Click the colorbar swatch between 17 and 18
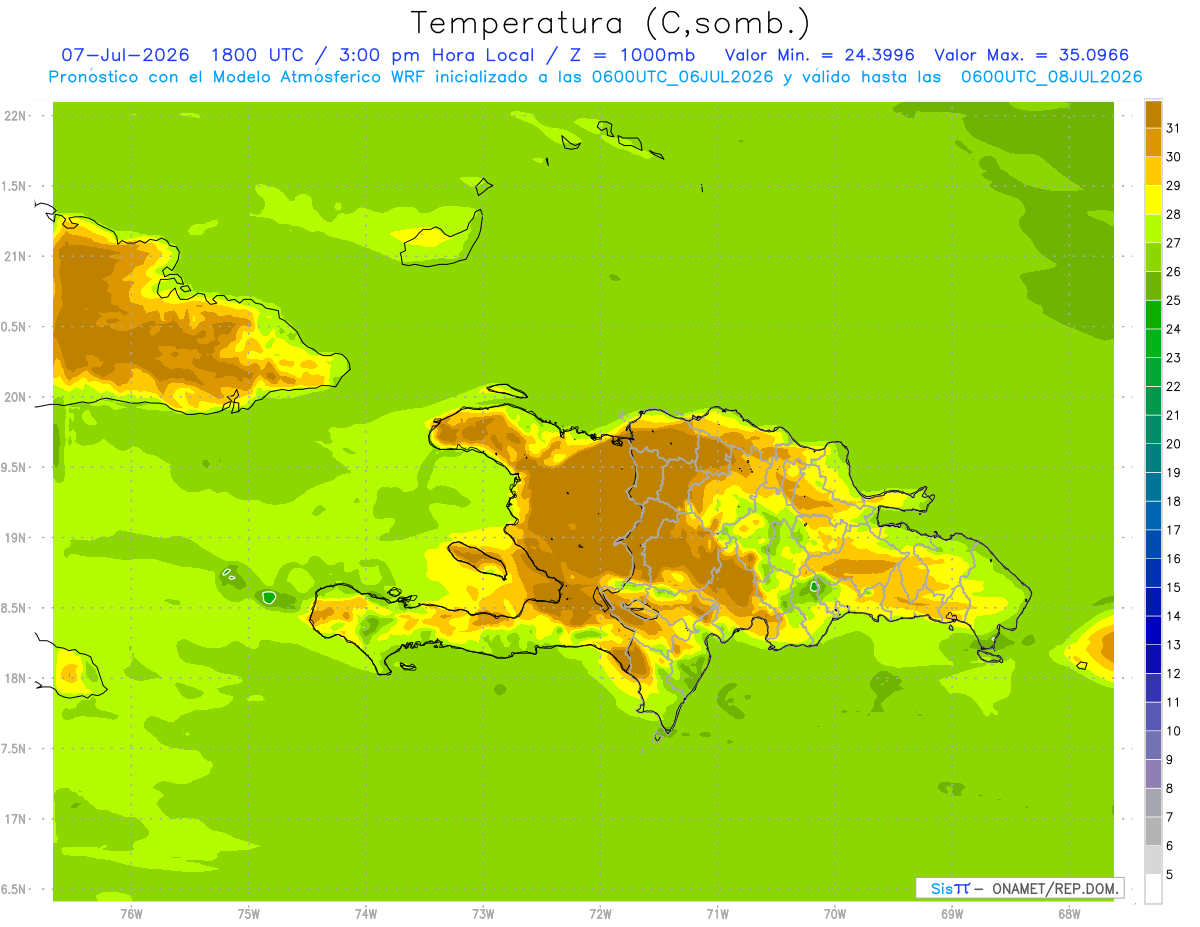The height and width of the screenshot is (927, 1200). [x=1153, y=515]
